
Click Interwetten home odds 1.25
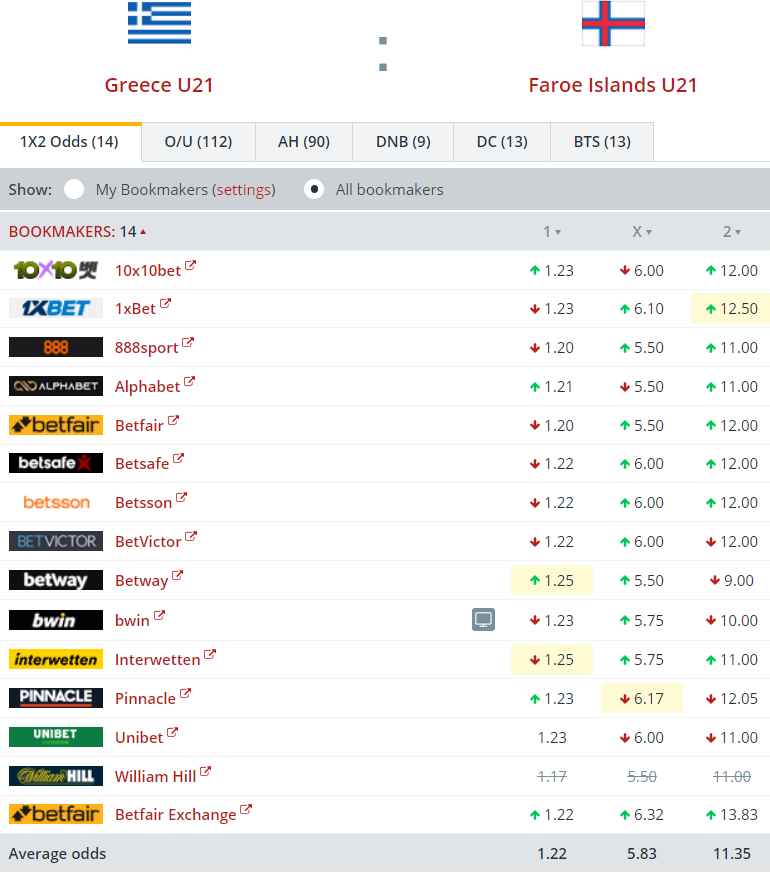[x=552, y=659]
